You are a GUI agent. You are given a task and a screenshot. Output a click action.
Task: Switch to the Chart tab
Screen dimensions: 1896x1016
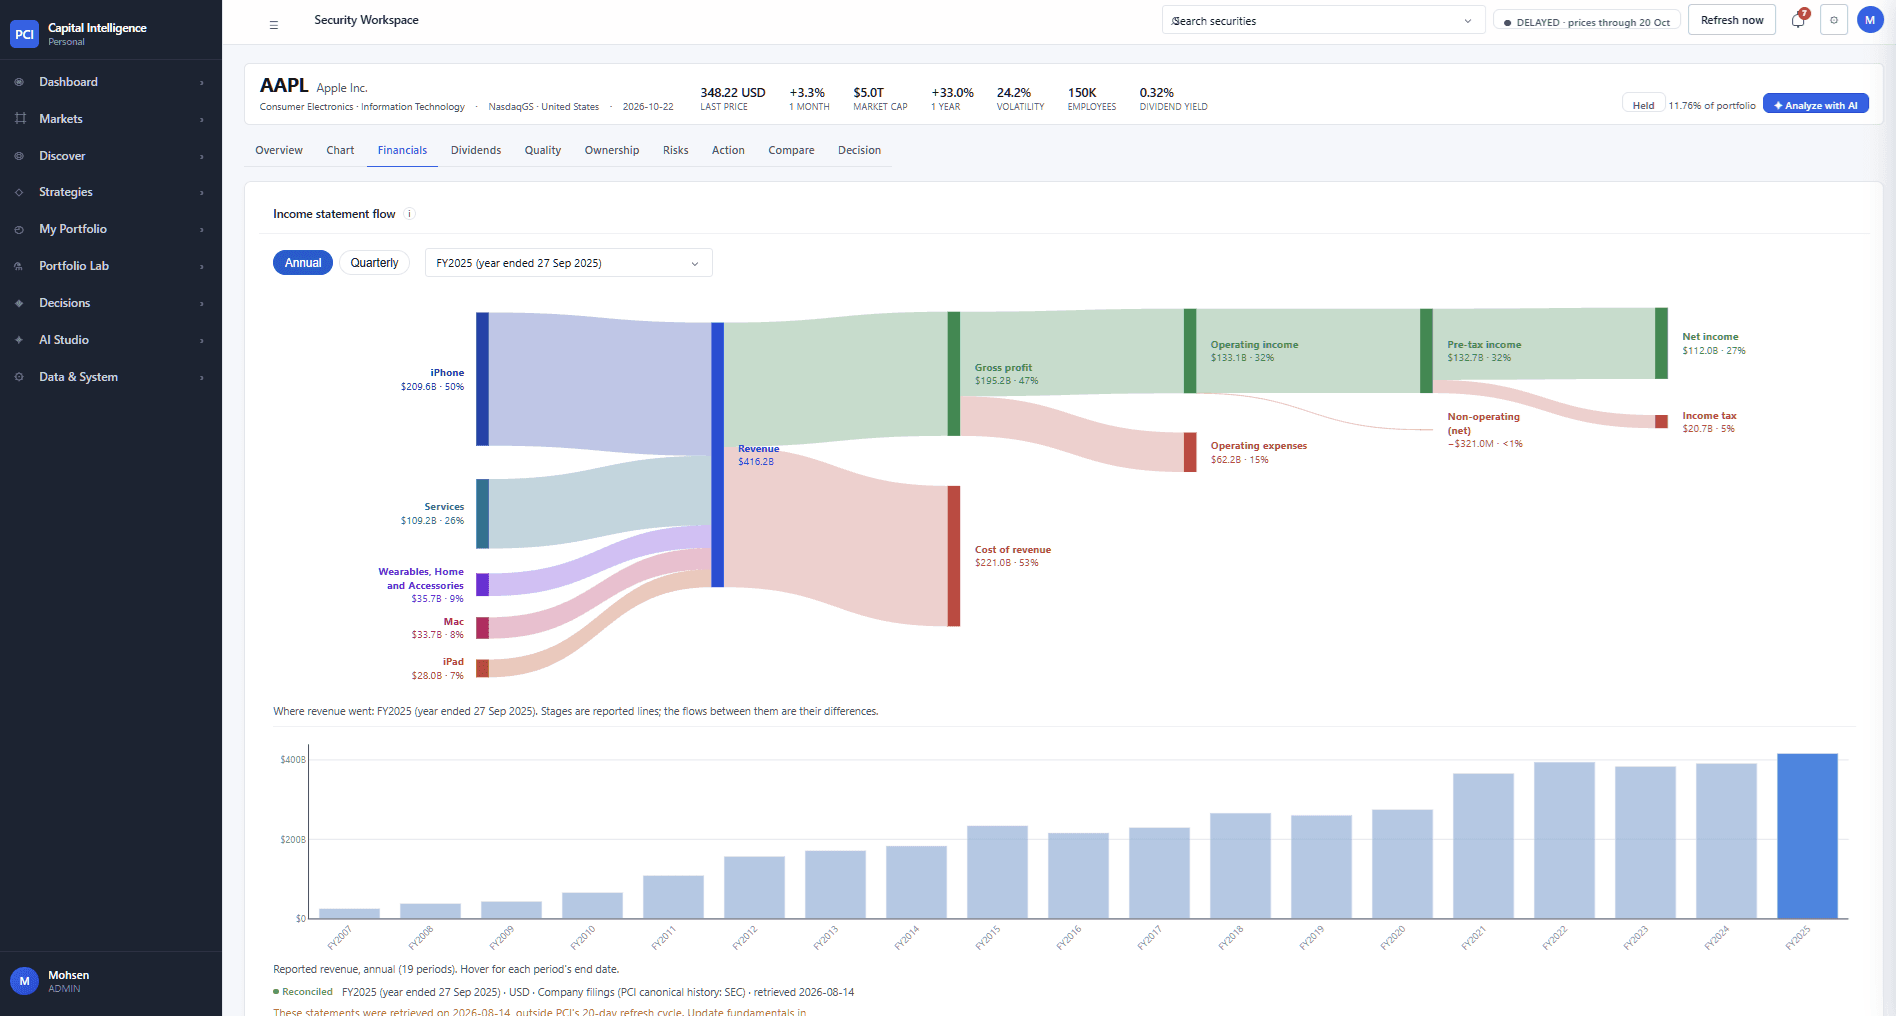(x=340, y=150)
